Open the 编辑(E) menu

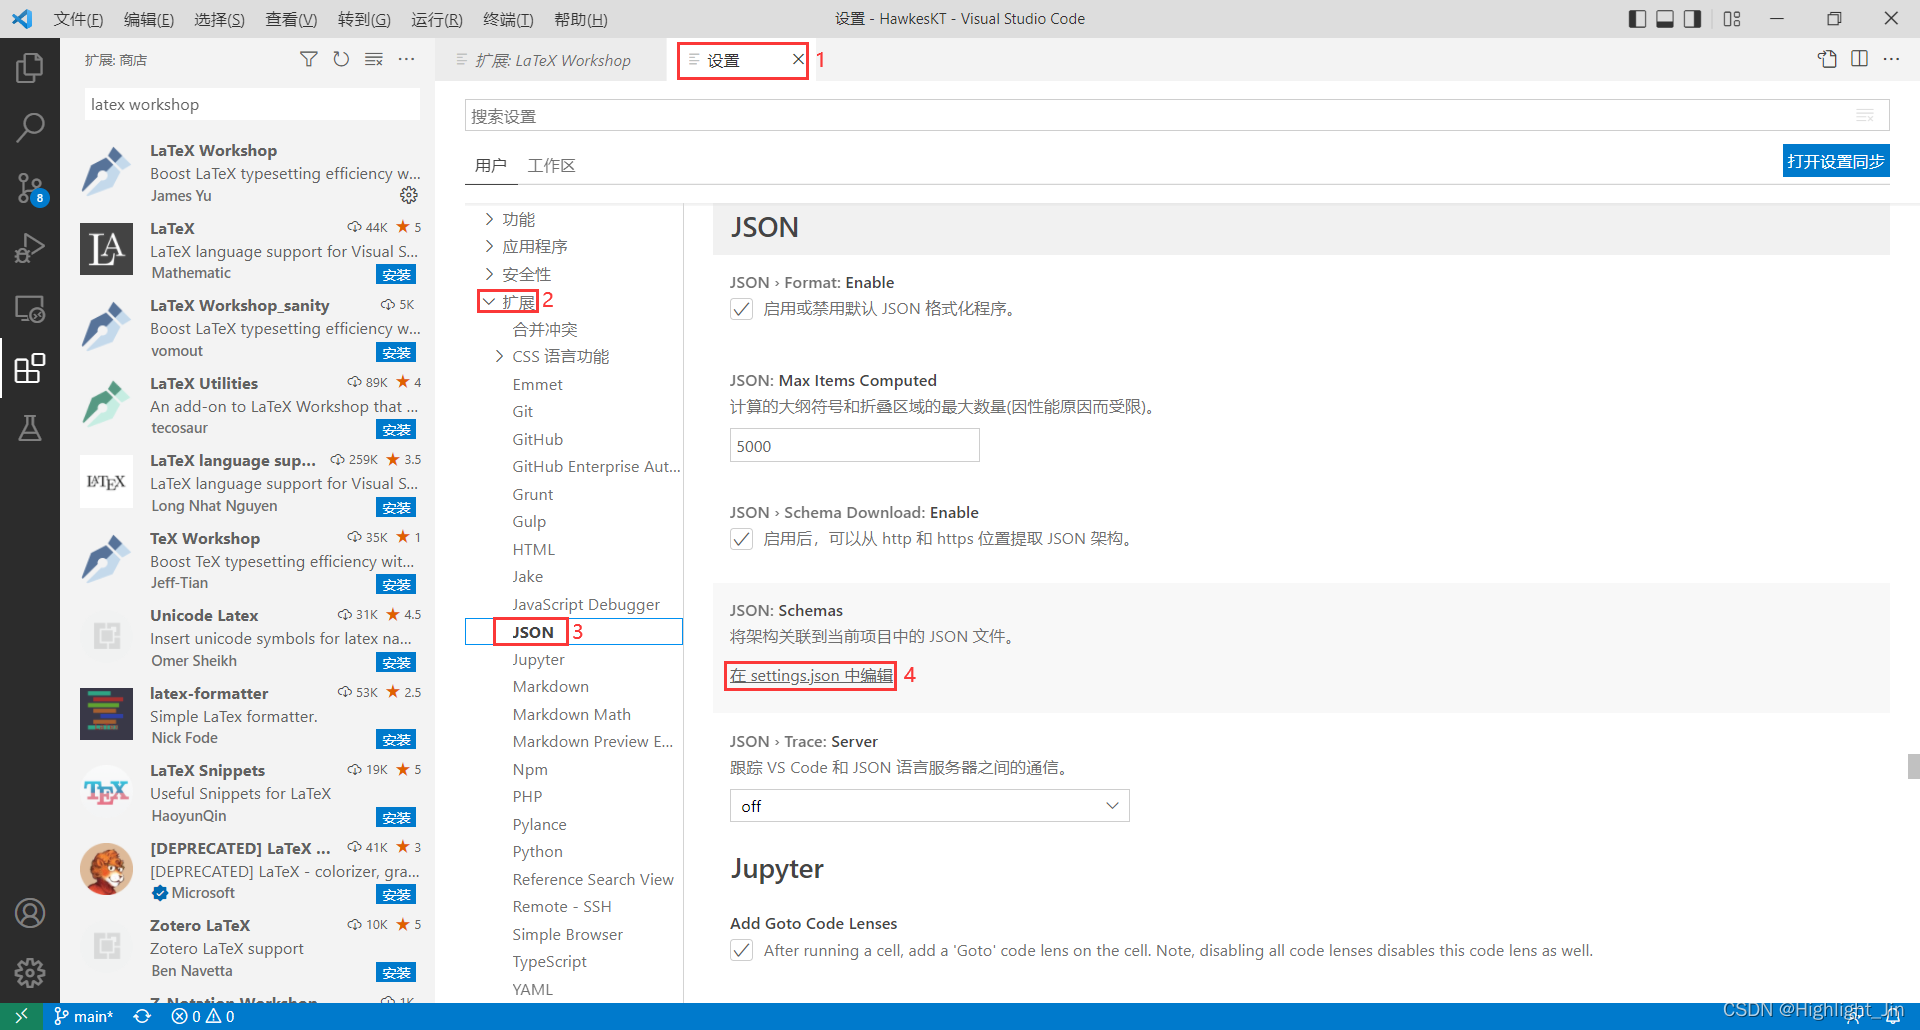(148, 19)
